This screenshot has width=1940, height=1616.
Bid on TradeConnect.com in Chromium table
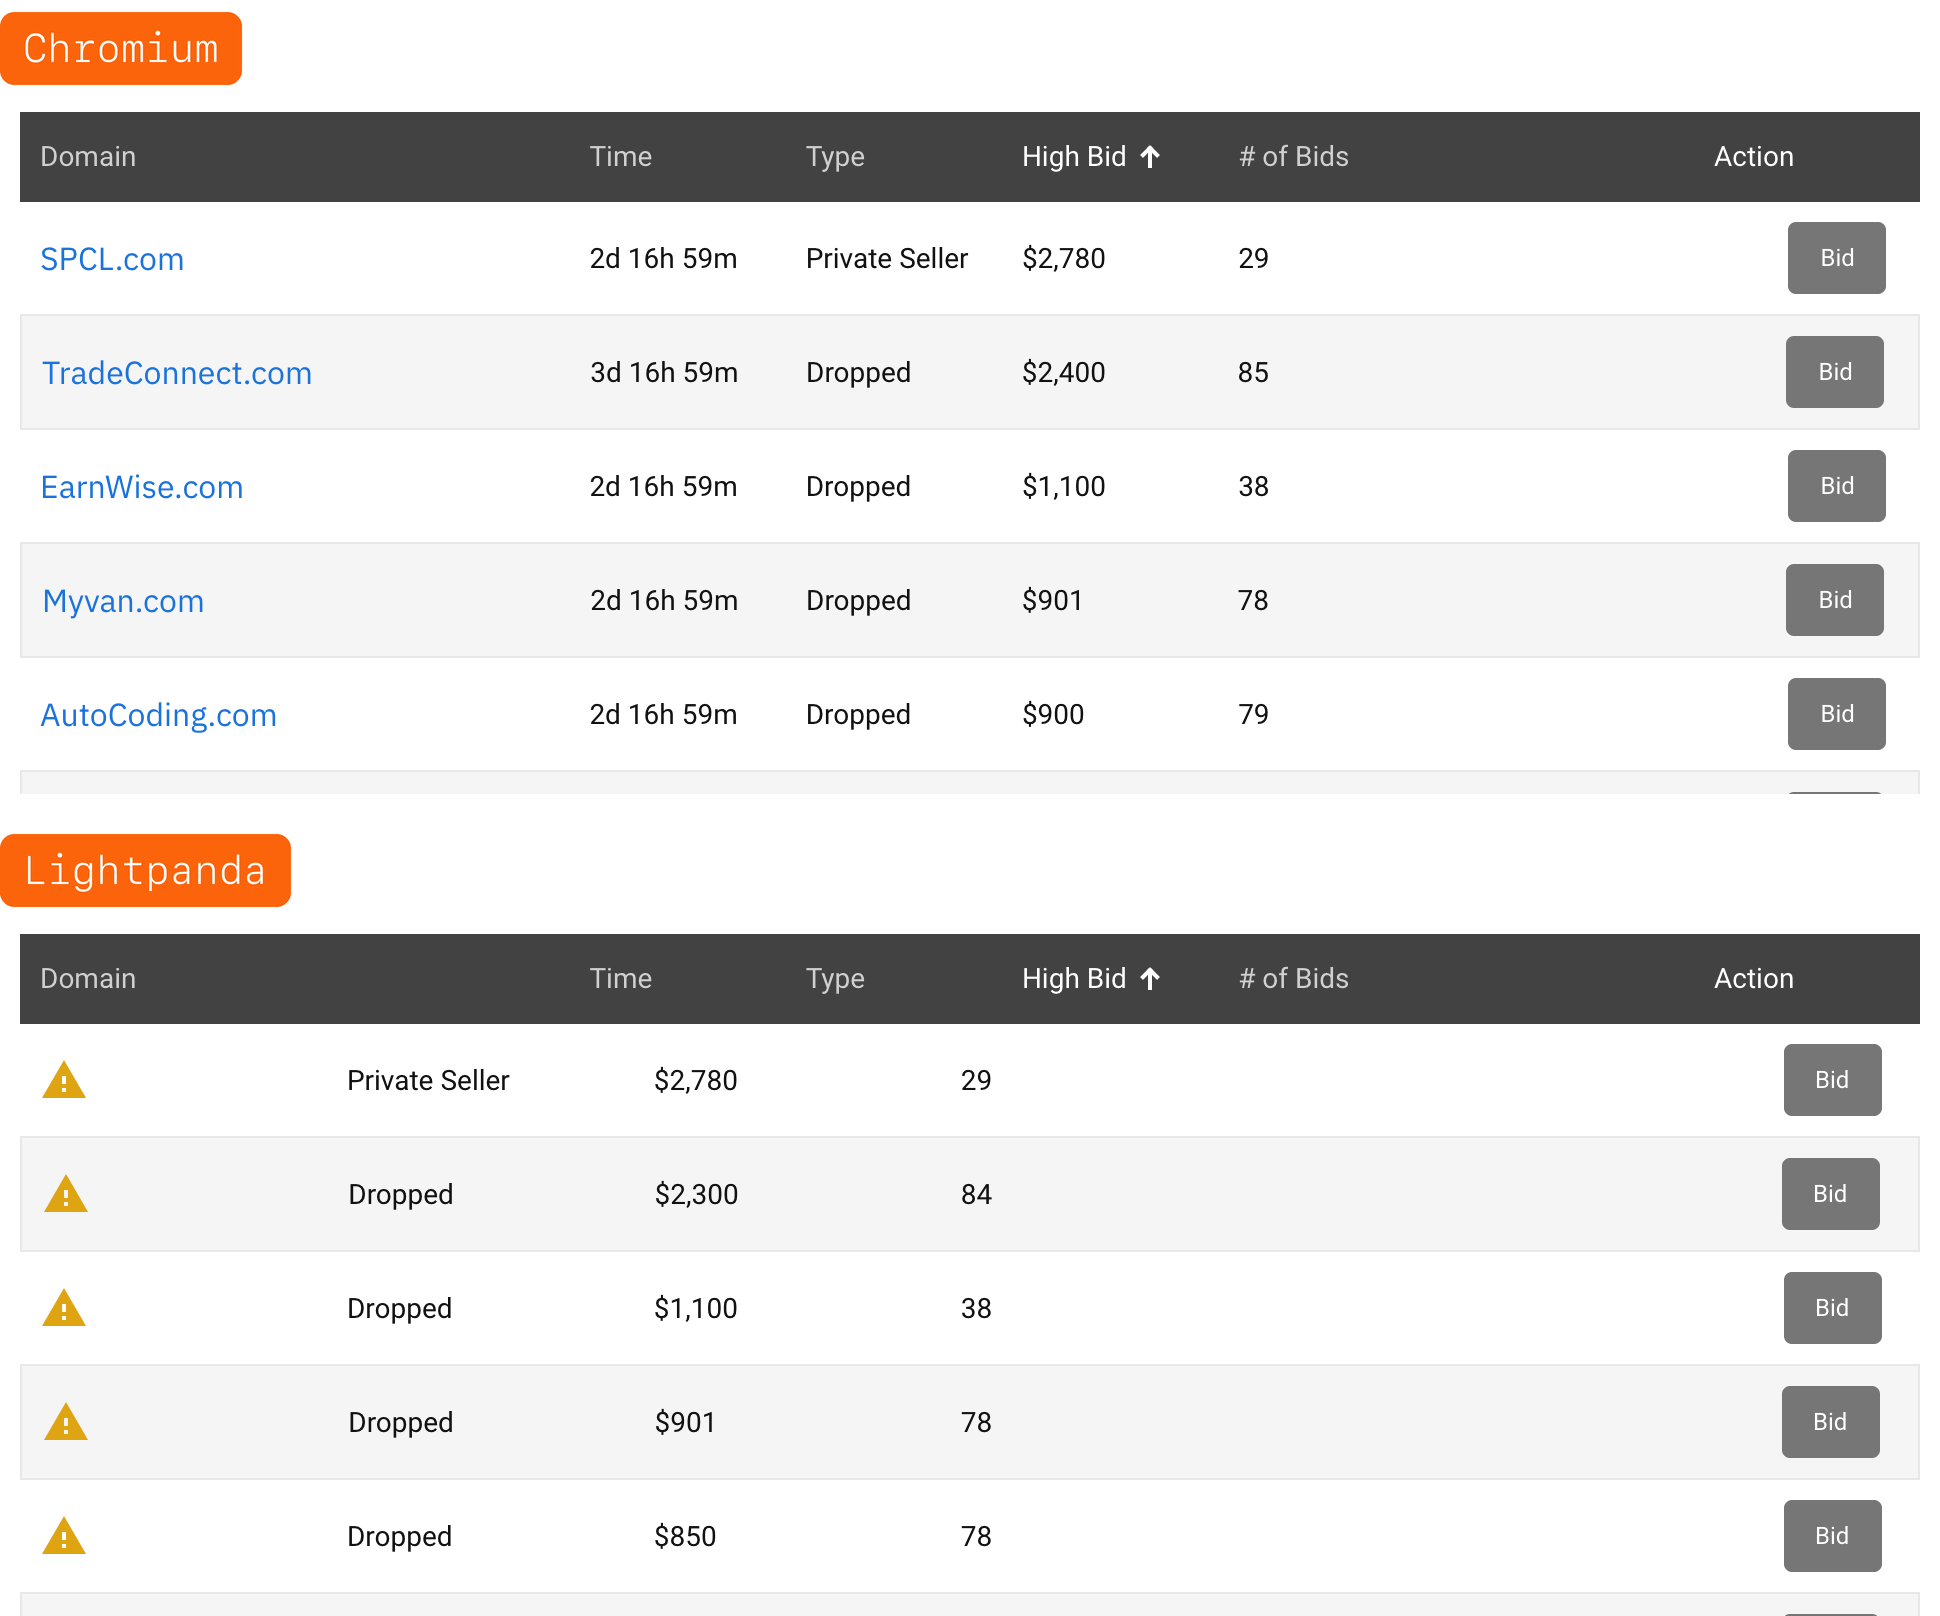(1834, 372)
